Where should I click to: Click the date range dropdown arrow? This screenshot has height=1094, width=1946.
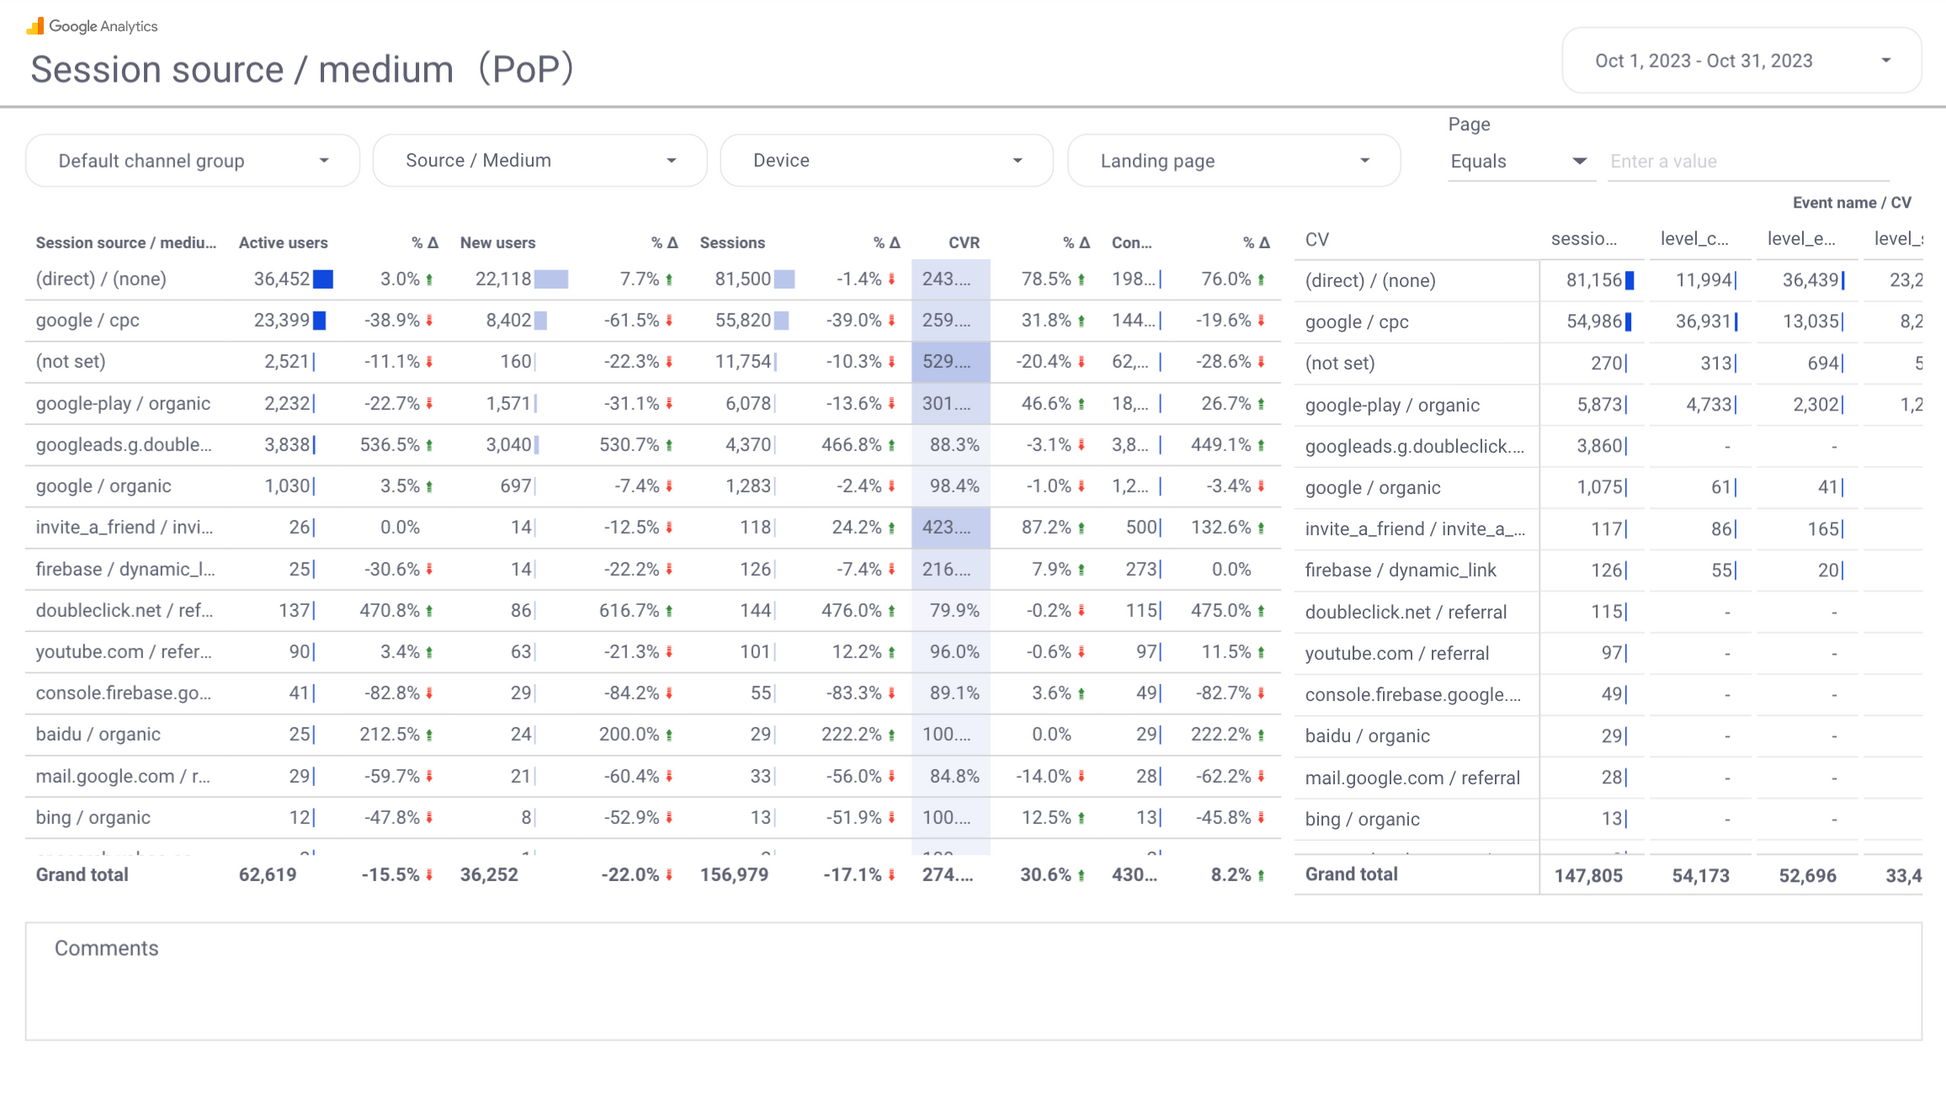pyautogui.click(x=1885, y=61)
